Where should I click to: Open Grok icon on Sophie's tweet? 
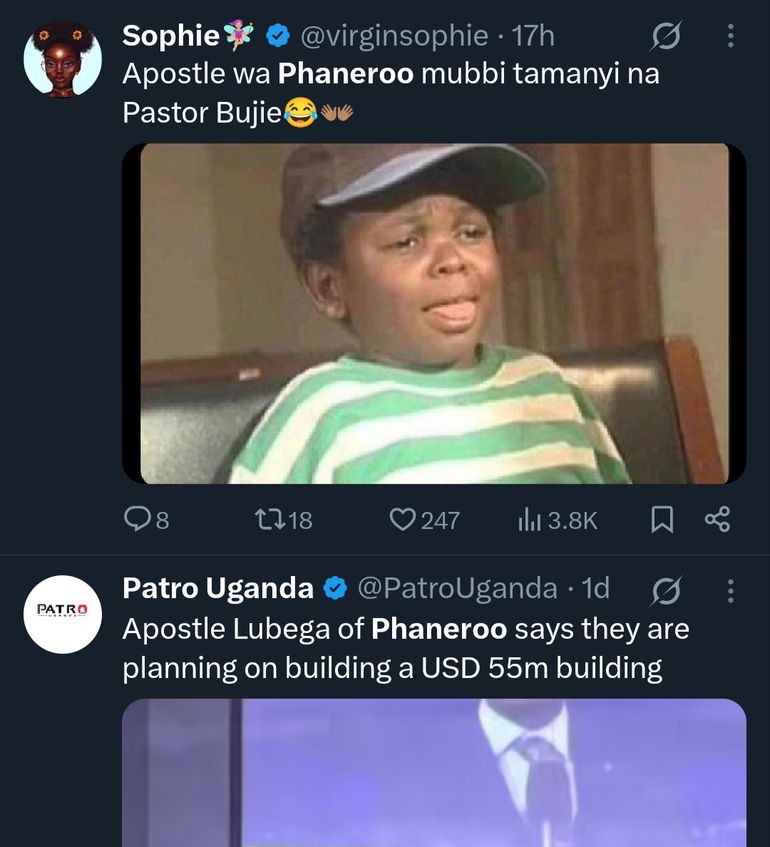(x=665, y=38)
